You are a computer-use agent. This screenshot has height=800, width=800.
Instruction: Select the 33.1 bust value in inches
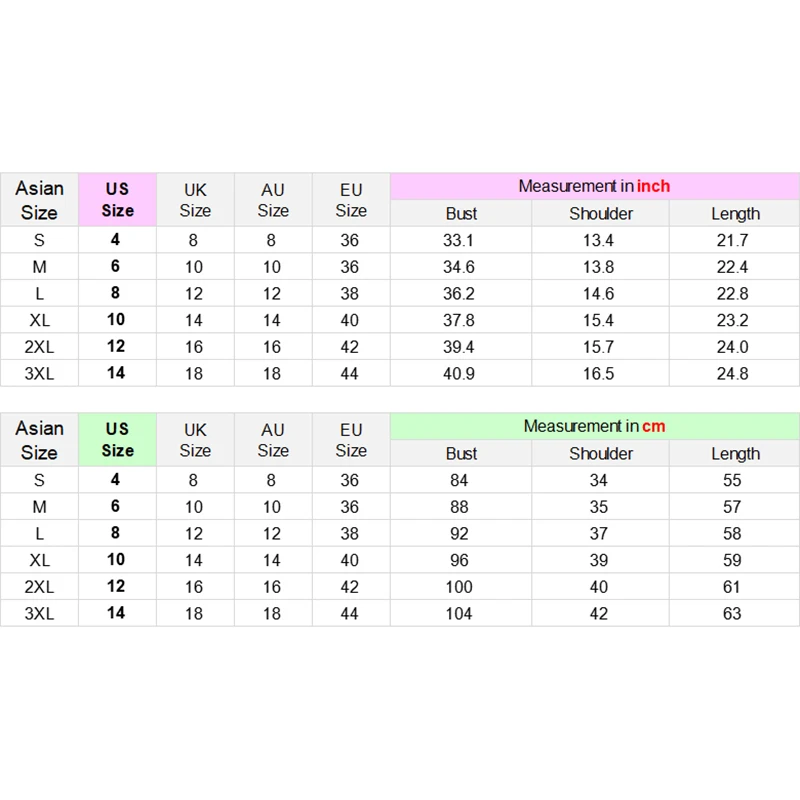tap(459, 240)
